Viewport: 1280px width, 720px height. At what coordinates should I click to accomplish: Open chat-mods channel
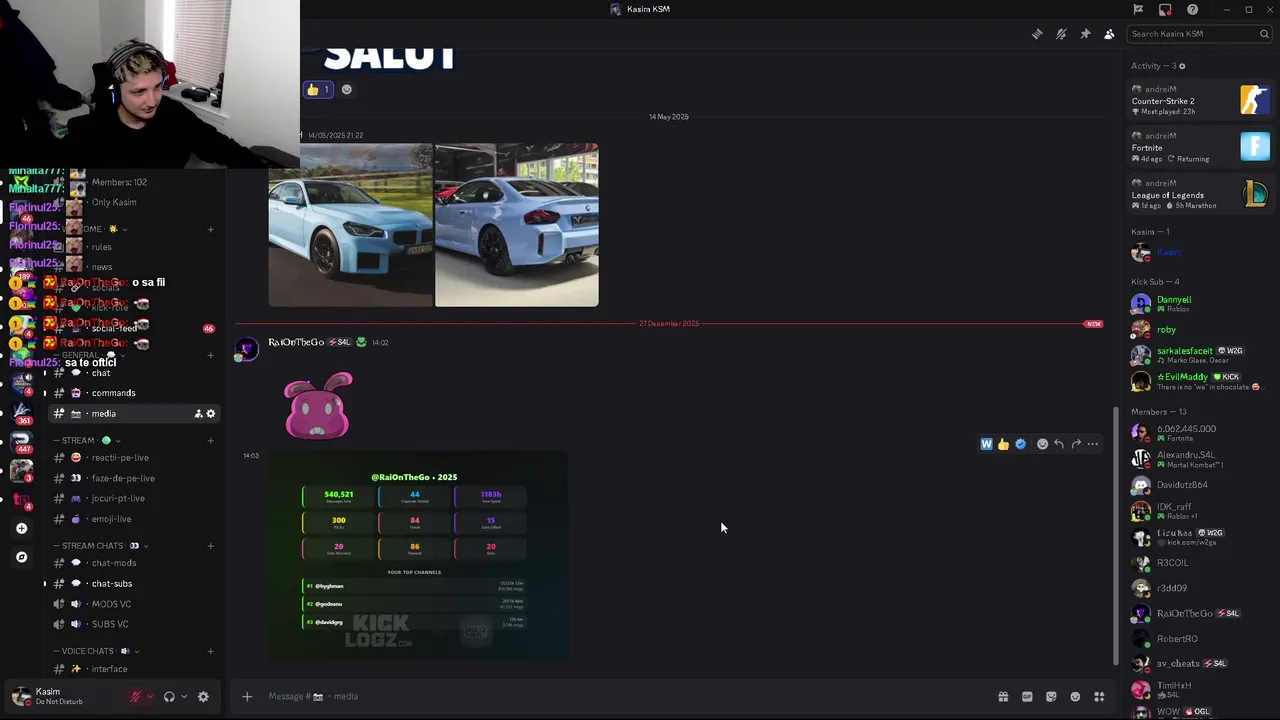click(x=135, y=563)
